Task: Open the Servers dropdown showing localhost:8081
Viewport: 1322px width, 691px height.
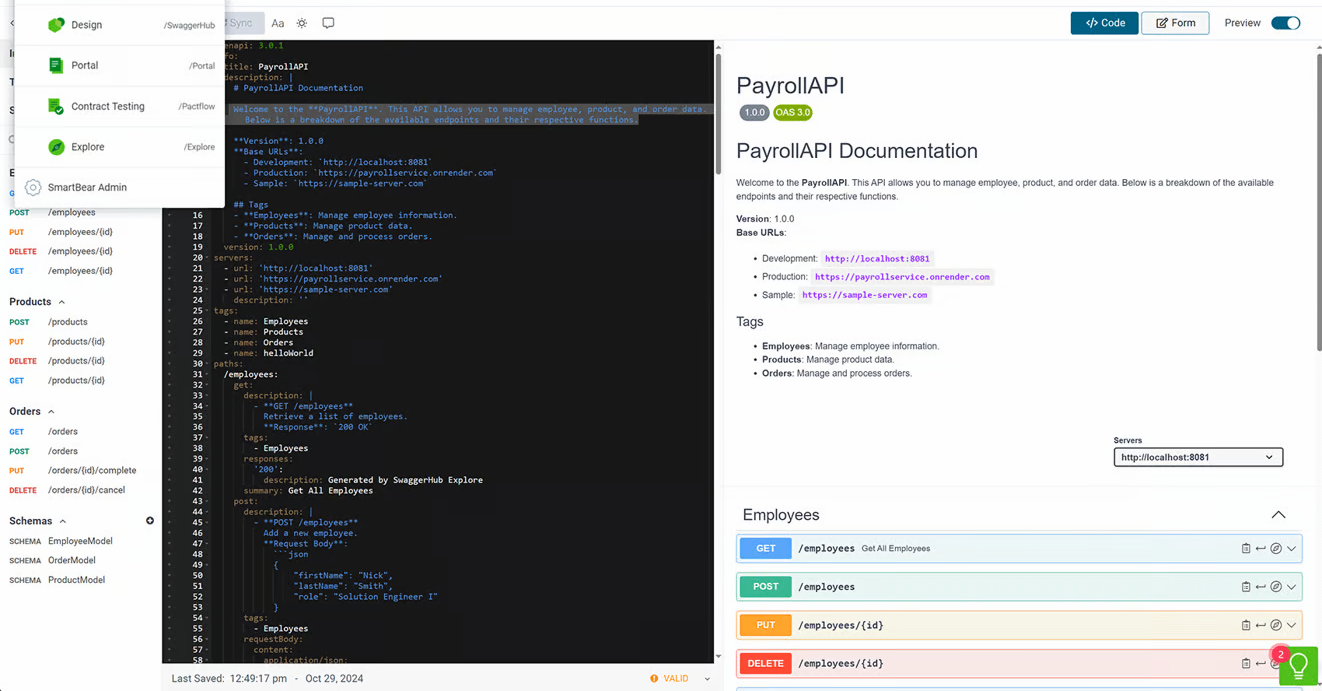Action: point(1197,457)
